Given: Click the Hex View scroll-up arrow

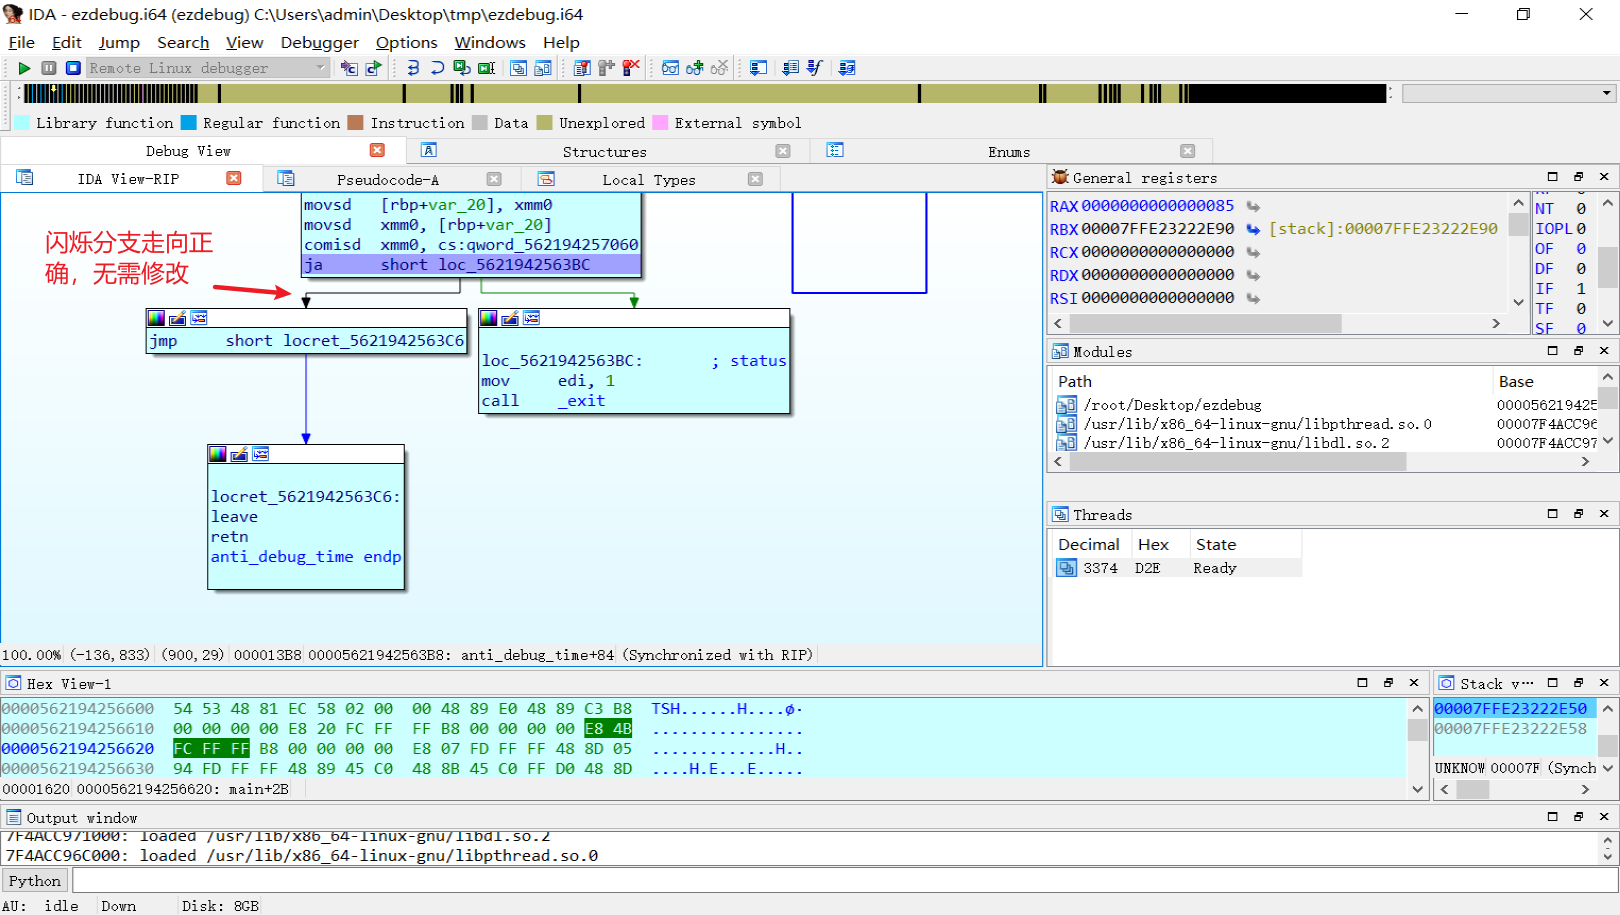Looking at the screenshot, I should coord(1417,708).
